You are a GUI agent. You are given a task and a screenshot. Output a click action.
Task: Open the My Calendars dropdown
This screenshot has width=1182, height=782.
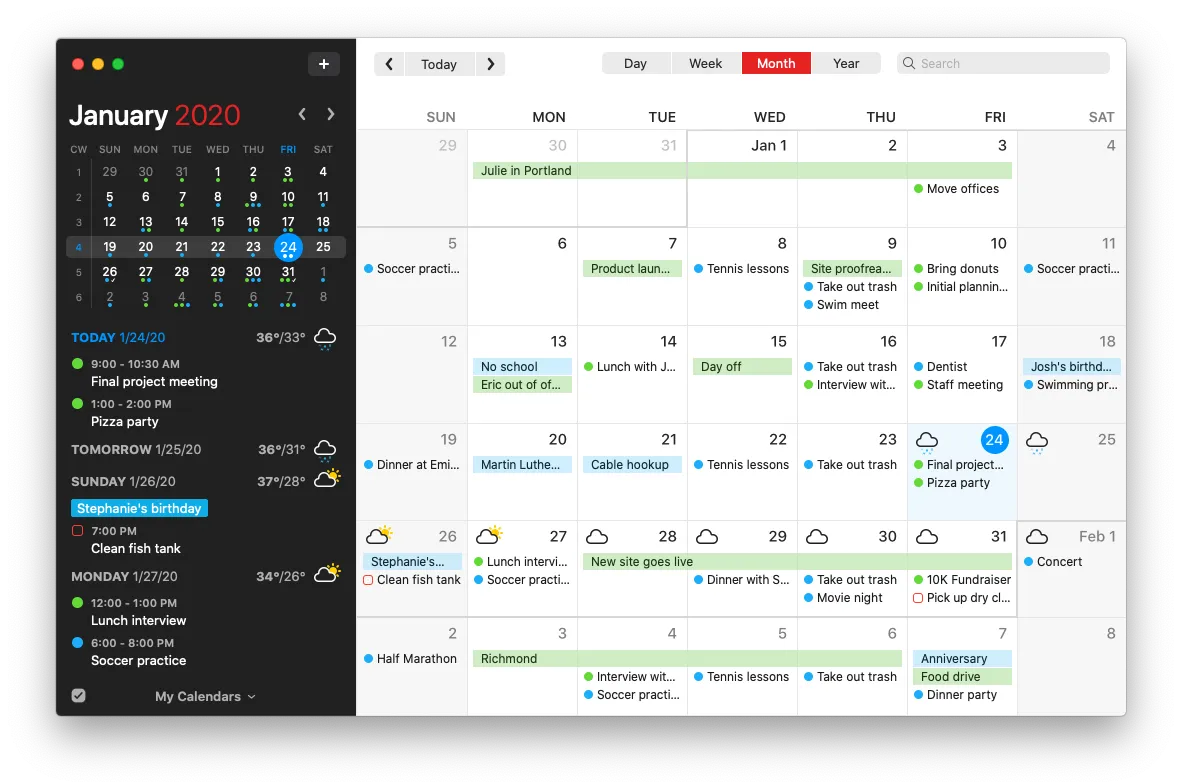(x=205, y=696)
